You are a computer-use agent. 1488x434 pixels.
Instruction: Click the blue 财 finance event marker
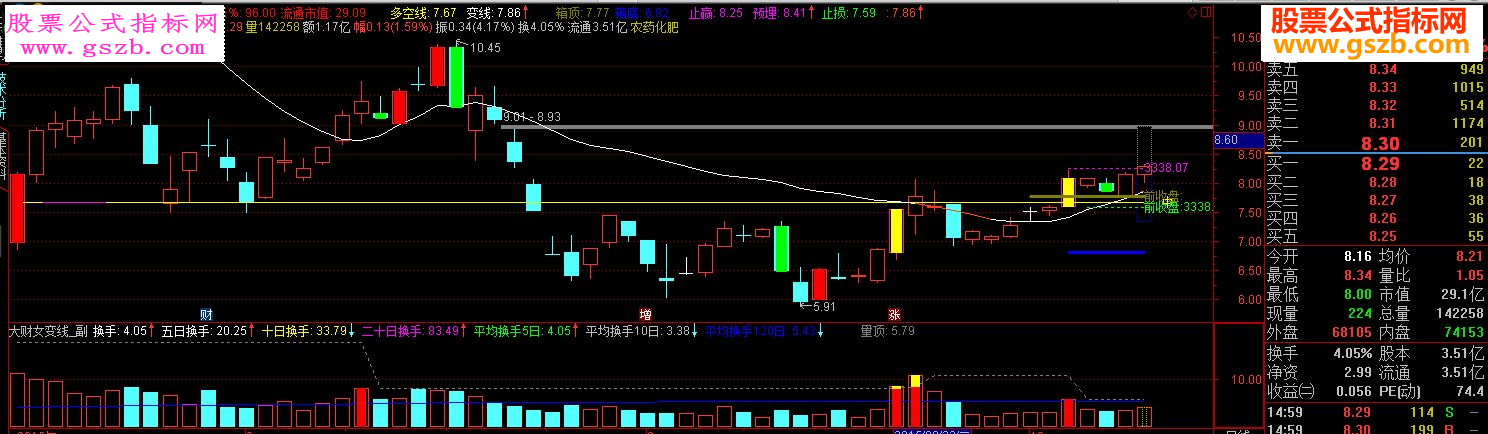point(206,313)
